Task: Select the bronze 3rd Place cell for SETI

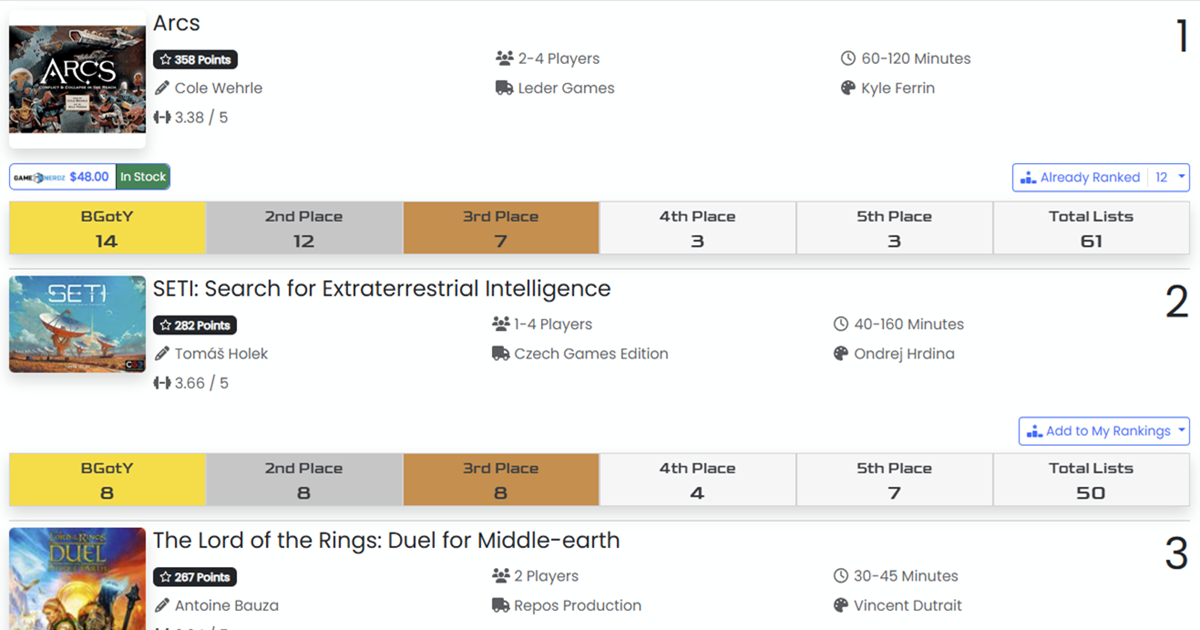Action: 500,480
